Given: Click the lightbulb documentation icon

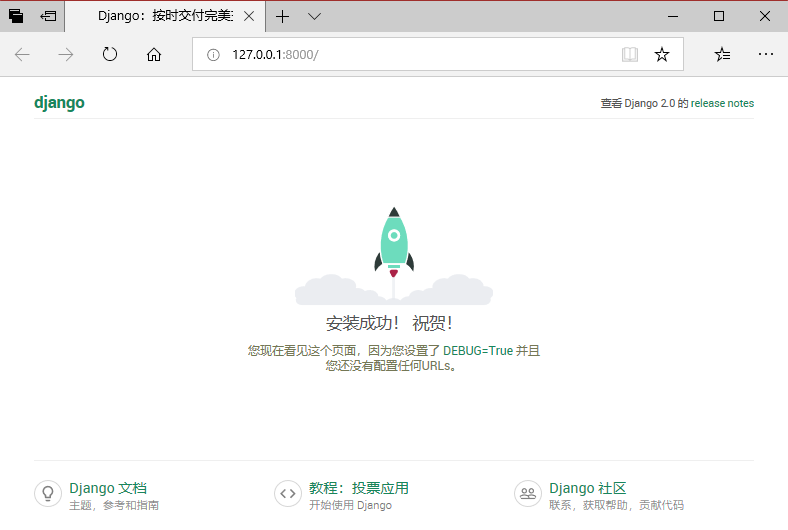Looking at the screenshot, I should point(48,493).
